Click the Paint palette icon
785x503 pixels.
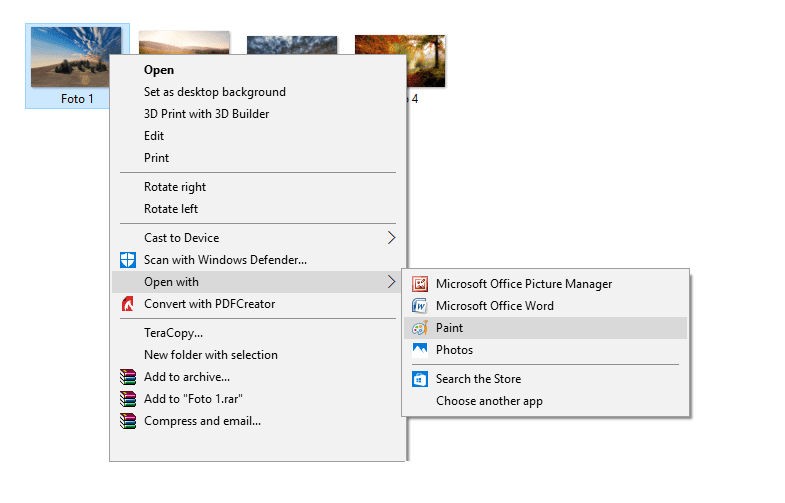coord(420,328)
